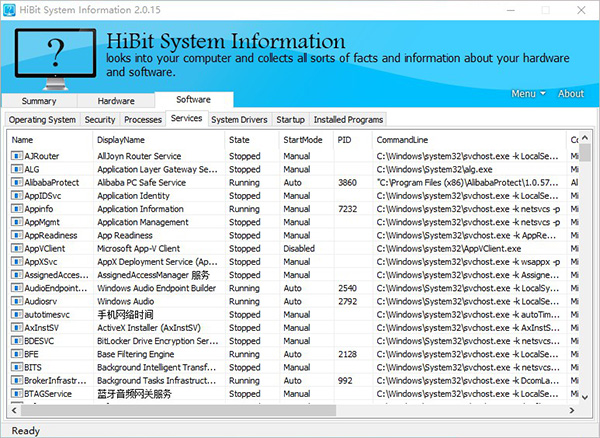Click PID value 7232
Screen dimensions: 600x438
347,209
